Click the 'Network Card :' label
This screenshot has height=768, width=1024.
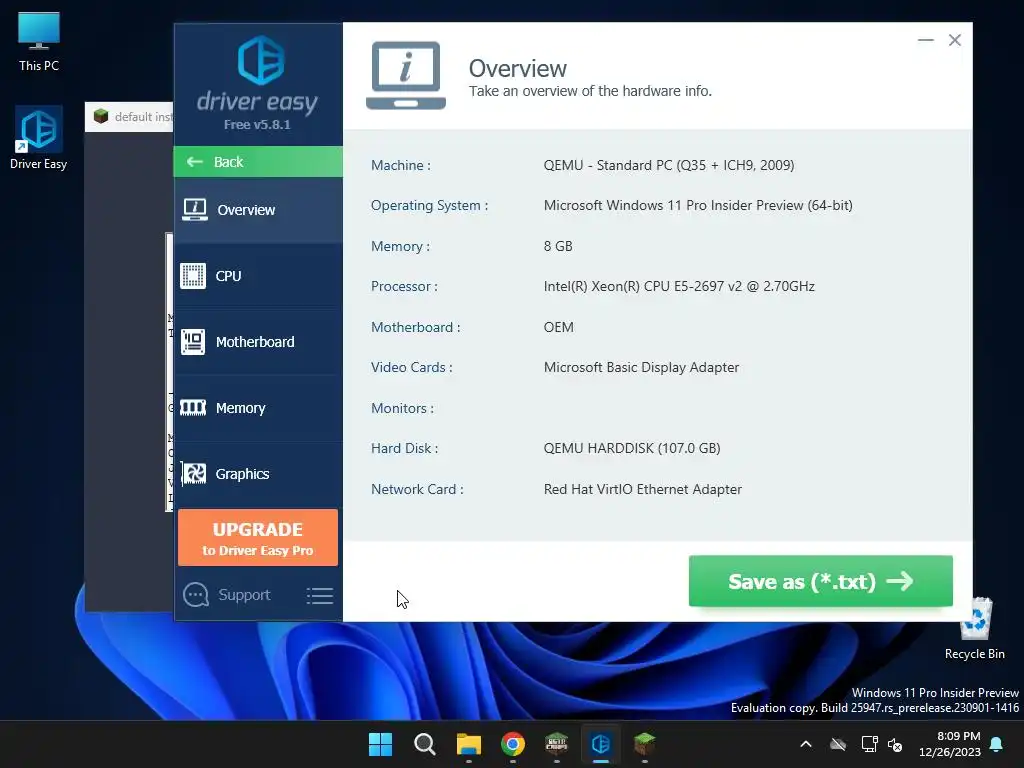tap(417, 489)
